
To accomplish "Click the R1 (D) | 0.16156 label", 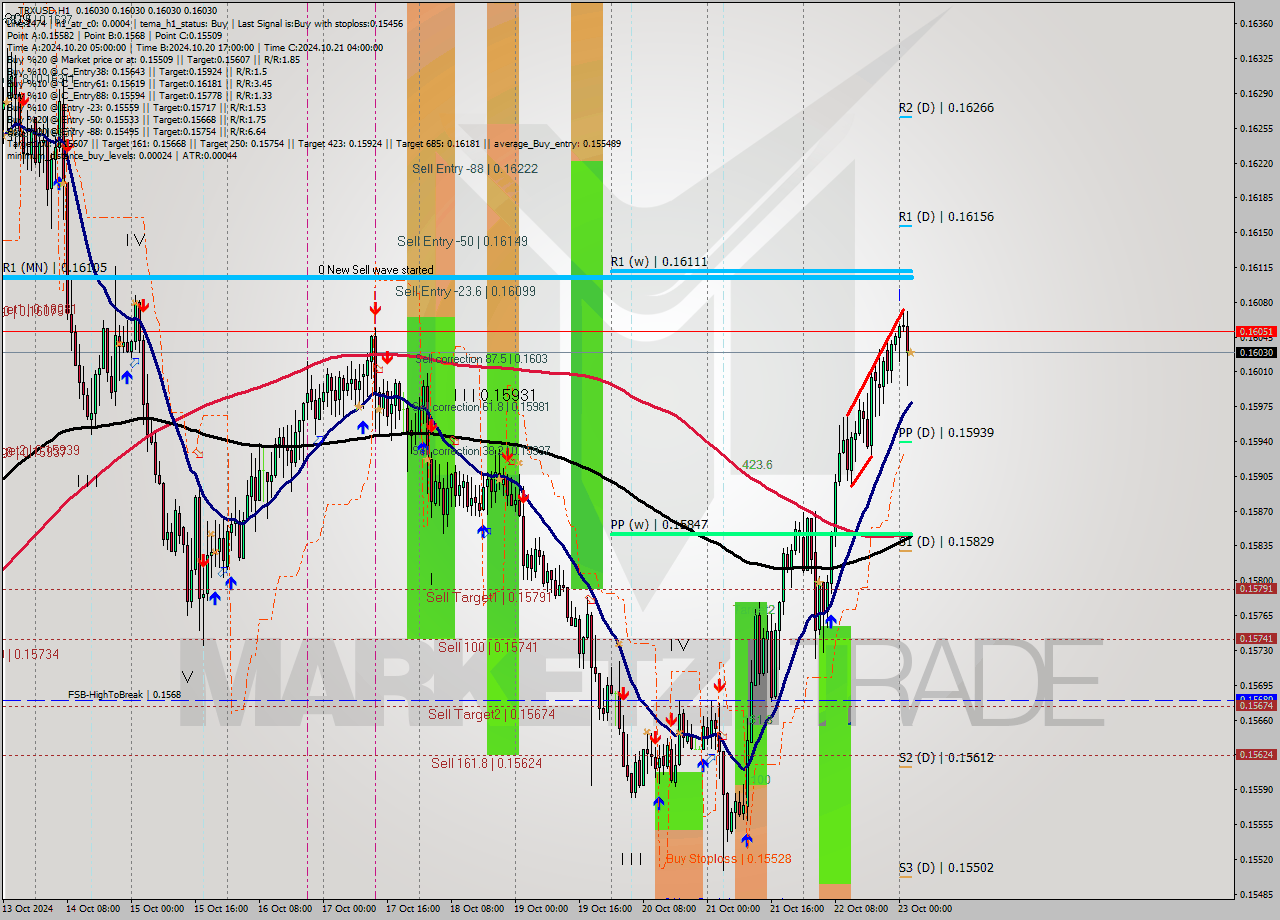I will pyautogui.click(x=945, y=217).
